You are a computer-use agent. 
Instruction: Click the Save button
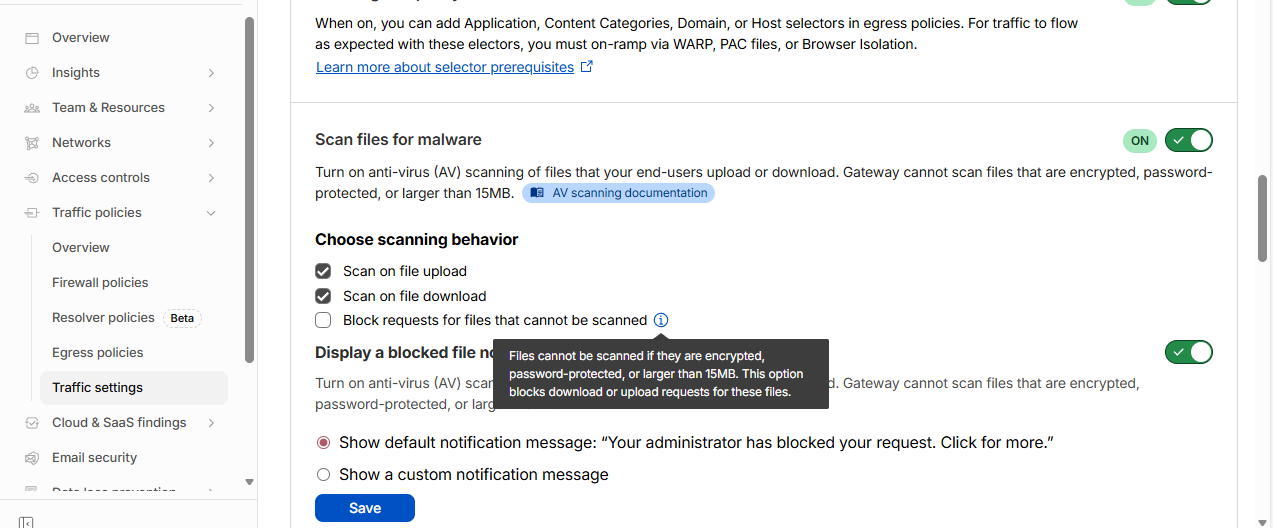coord(364,508)
